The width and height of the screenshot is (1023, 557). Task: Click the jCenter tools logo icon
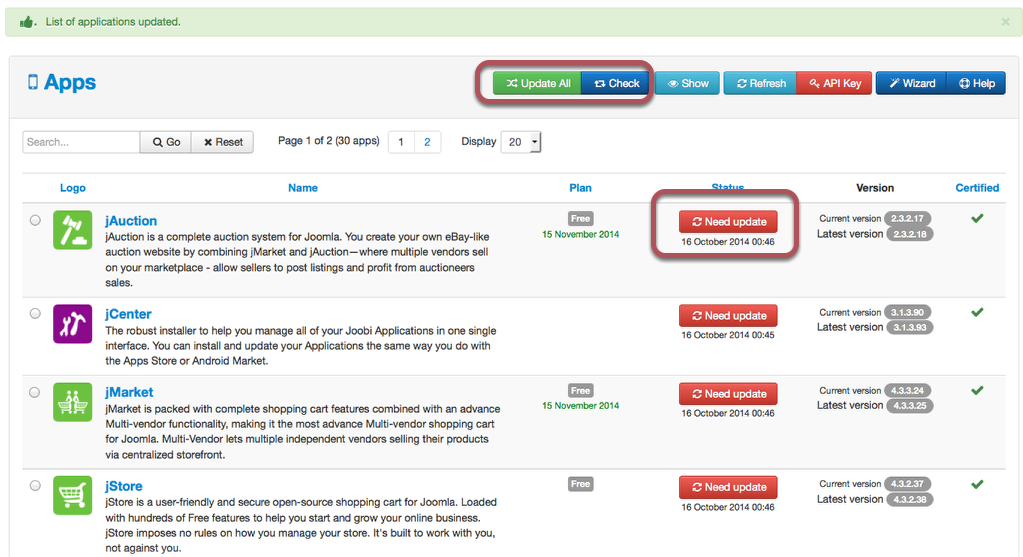(x=72, y=324)
